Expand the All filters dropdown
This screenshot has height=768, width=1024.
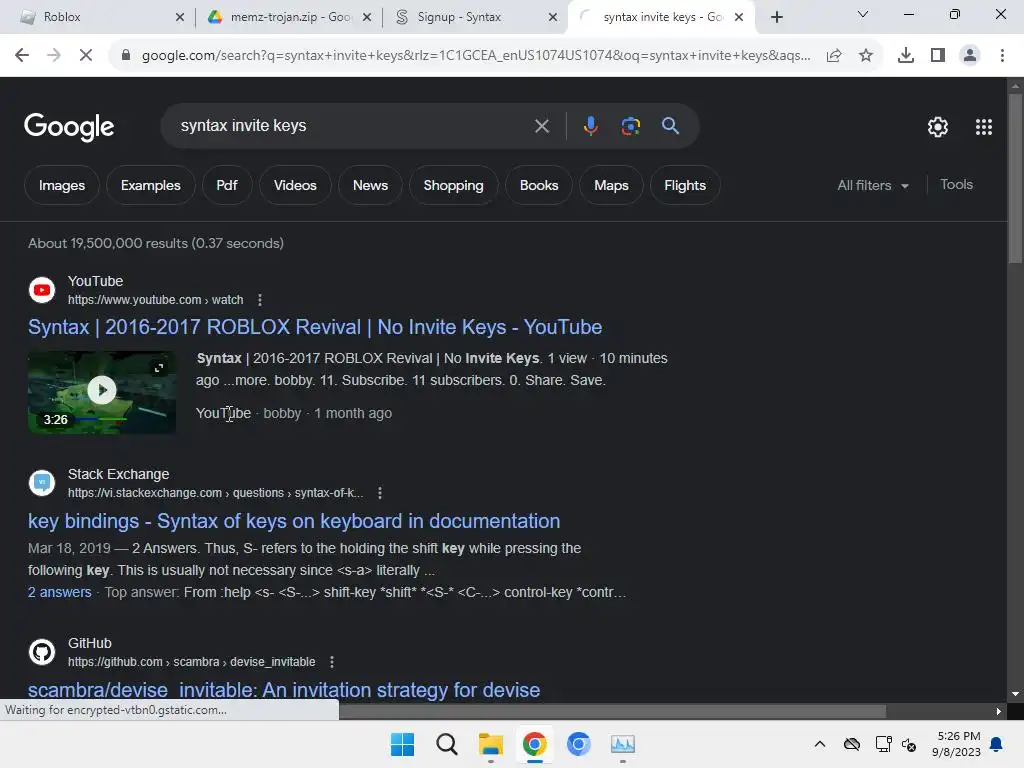pos(872,185)
